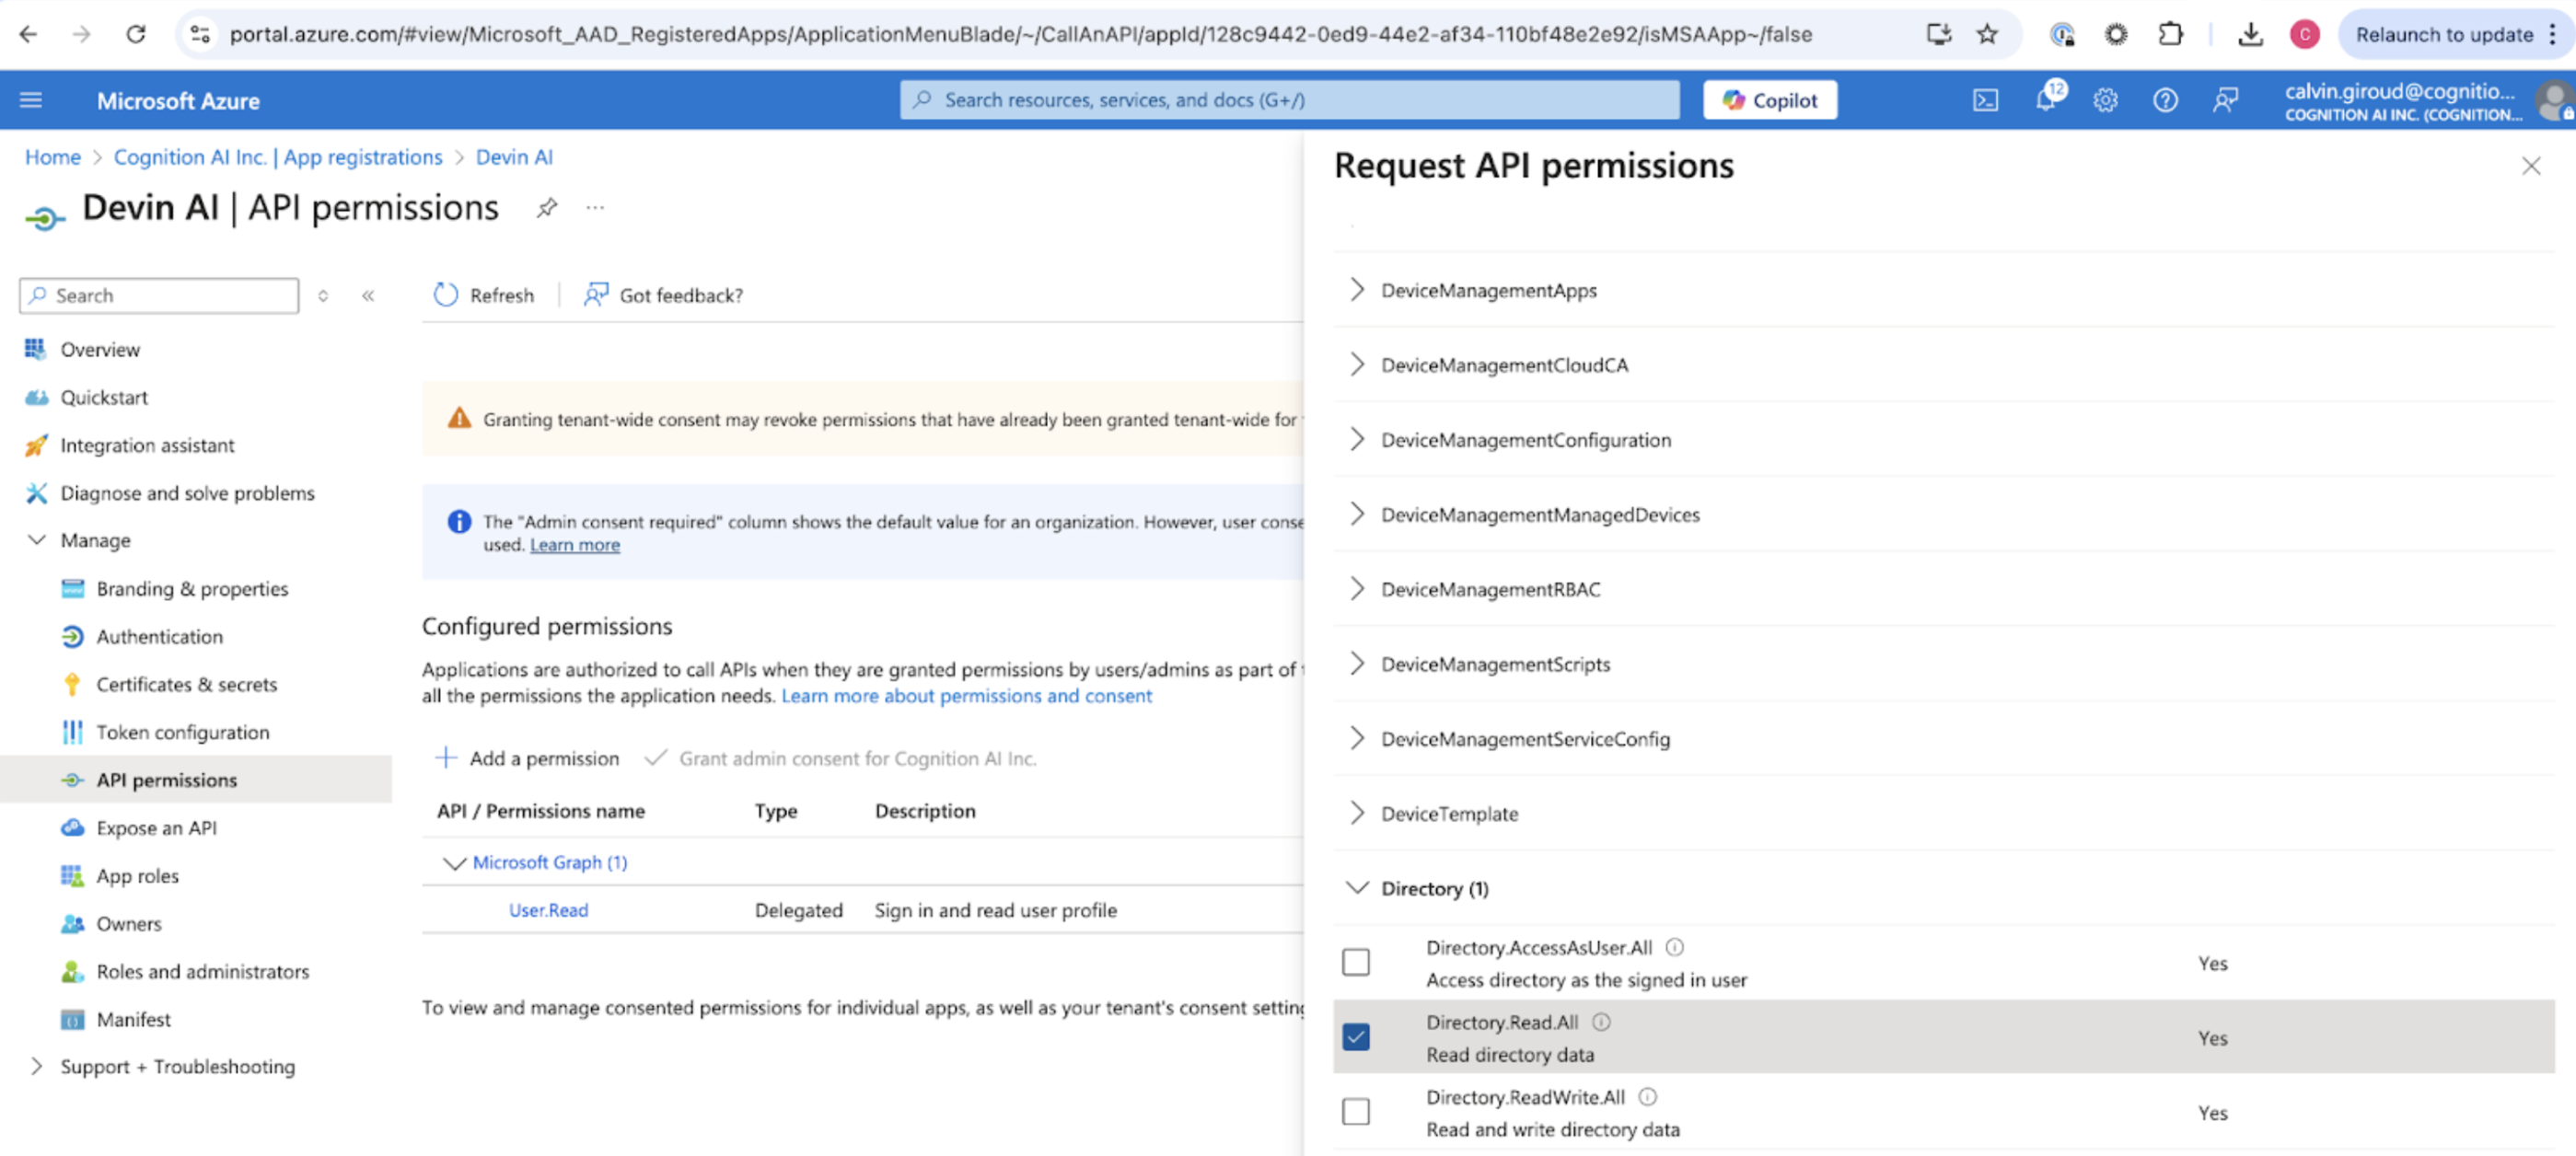The width and height of the screenshot is (2576, 1156).
Task: Check the Directory.ReadWrite.All checkbox
Action: (x=1355, y=1111)
